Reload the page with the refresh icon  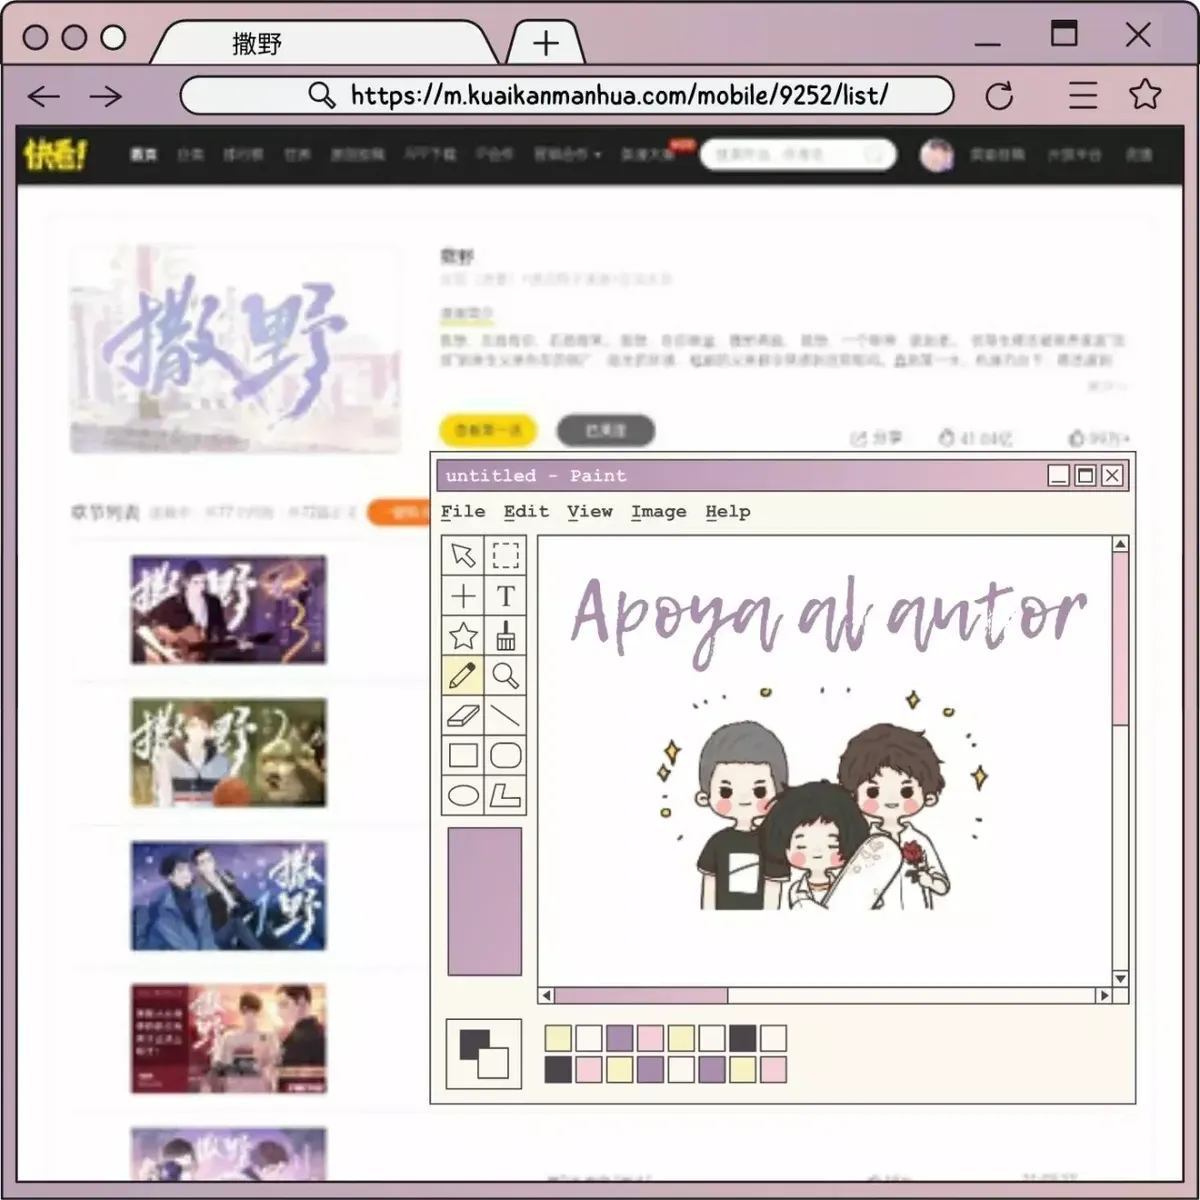999,96
